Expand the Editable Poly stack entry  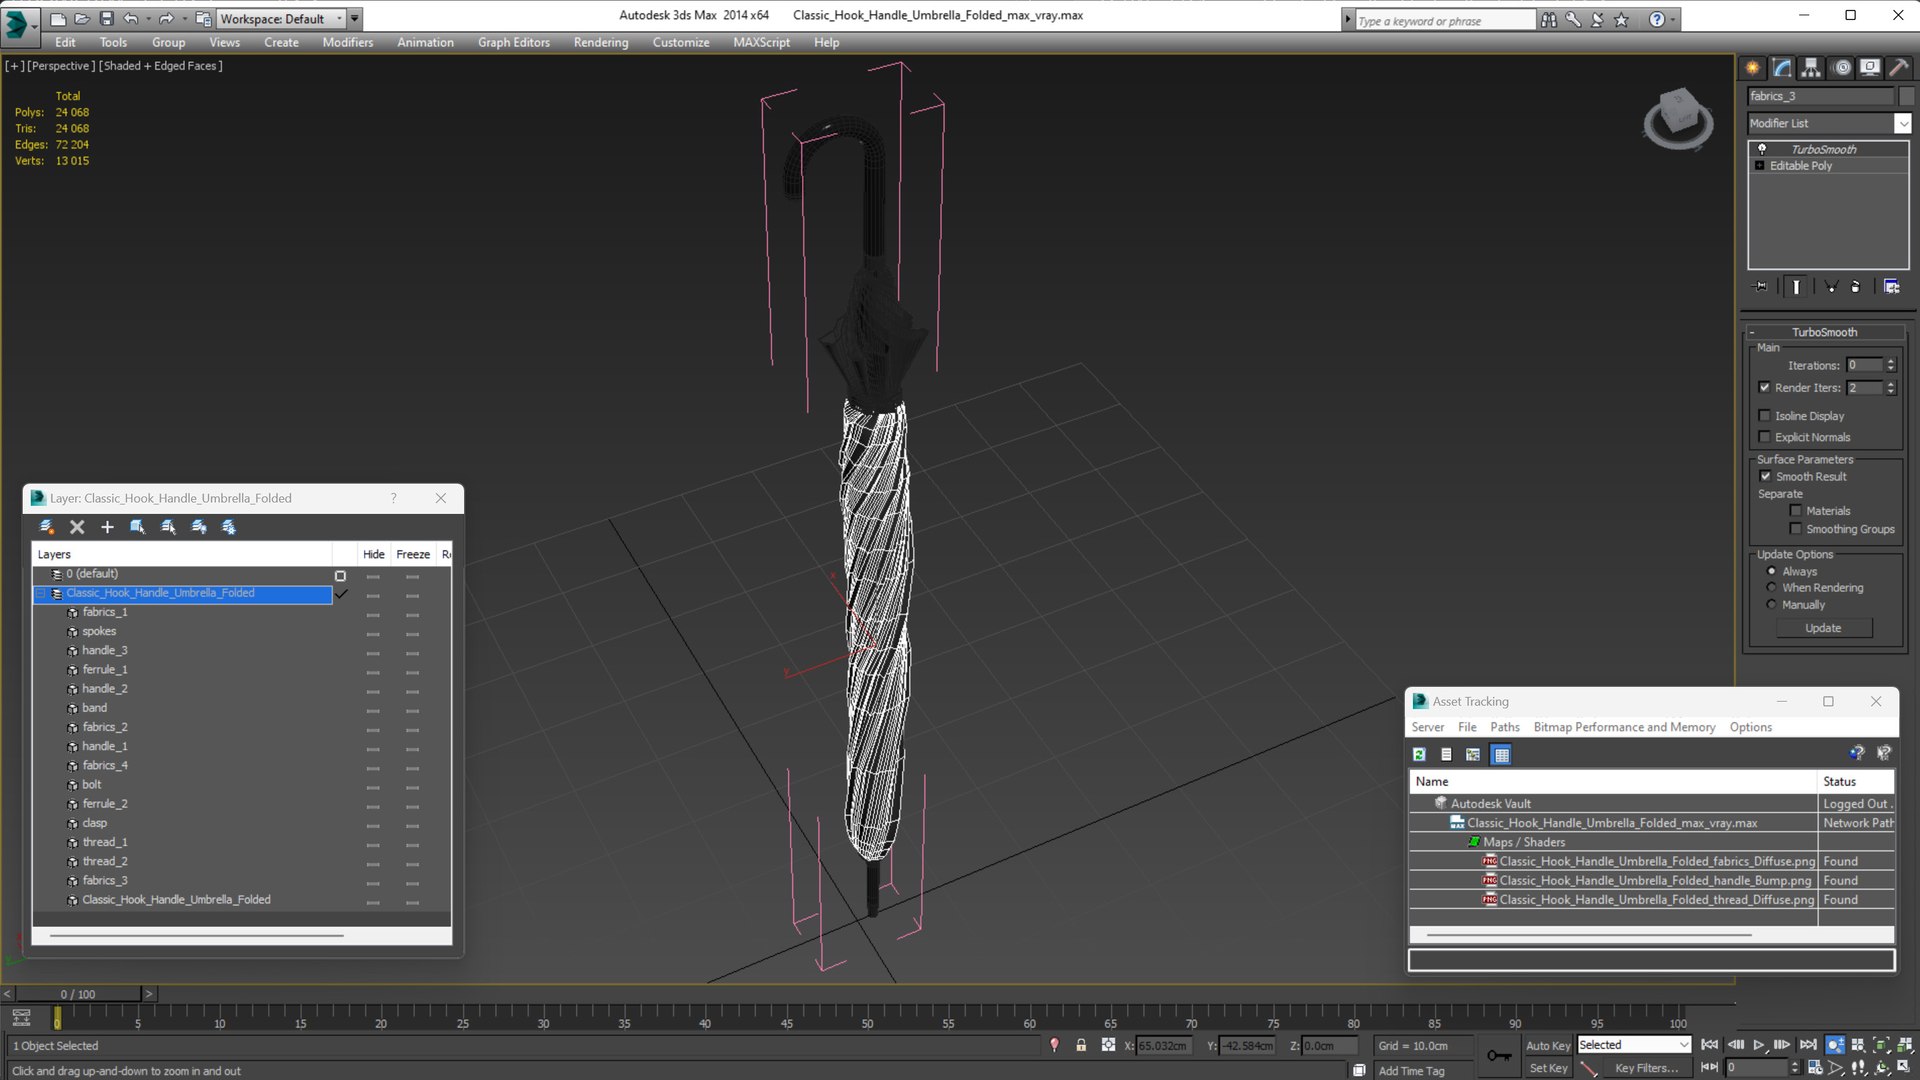click(x=1760, y=166)
